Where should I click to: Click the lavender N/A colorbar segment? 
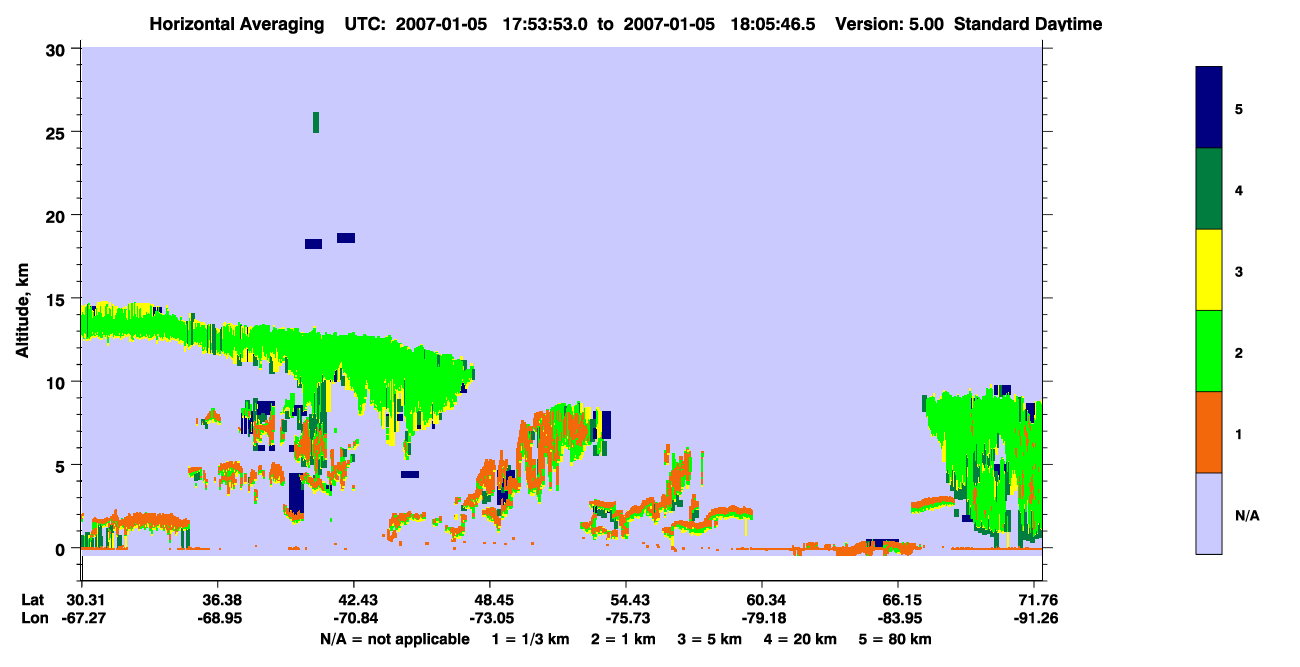tap(1209, 513)
